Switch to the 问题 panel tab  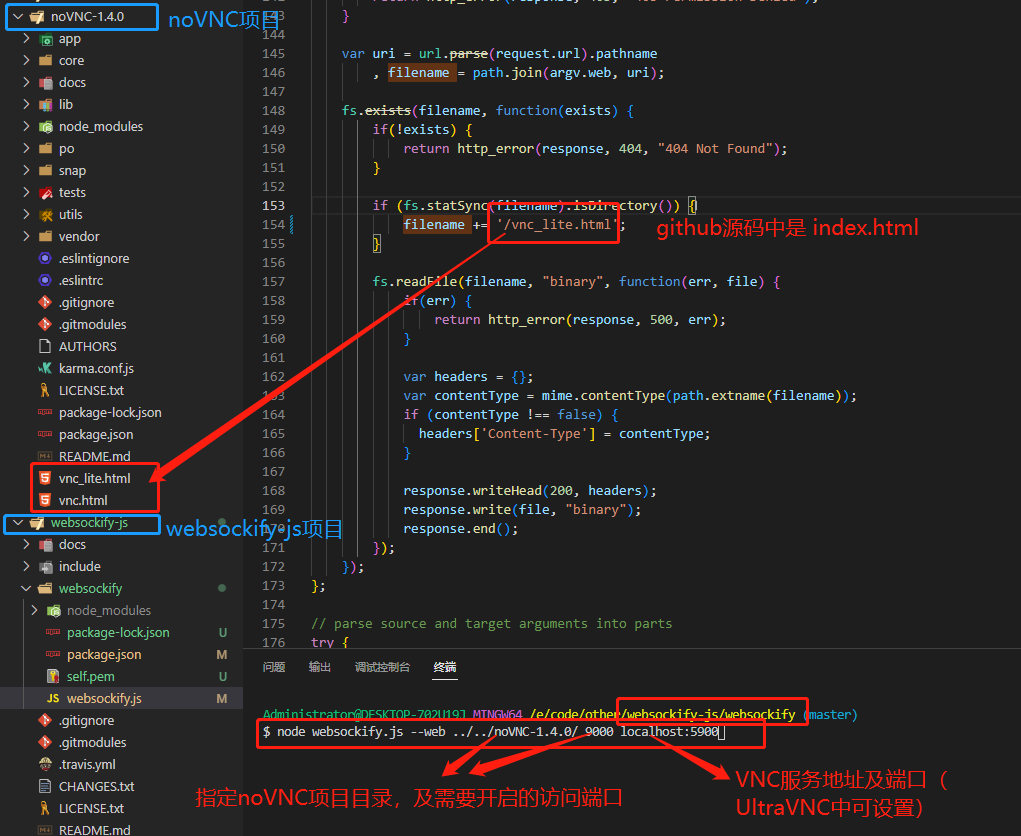coord(274,667)
